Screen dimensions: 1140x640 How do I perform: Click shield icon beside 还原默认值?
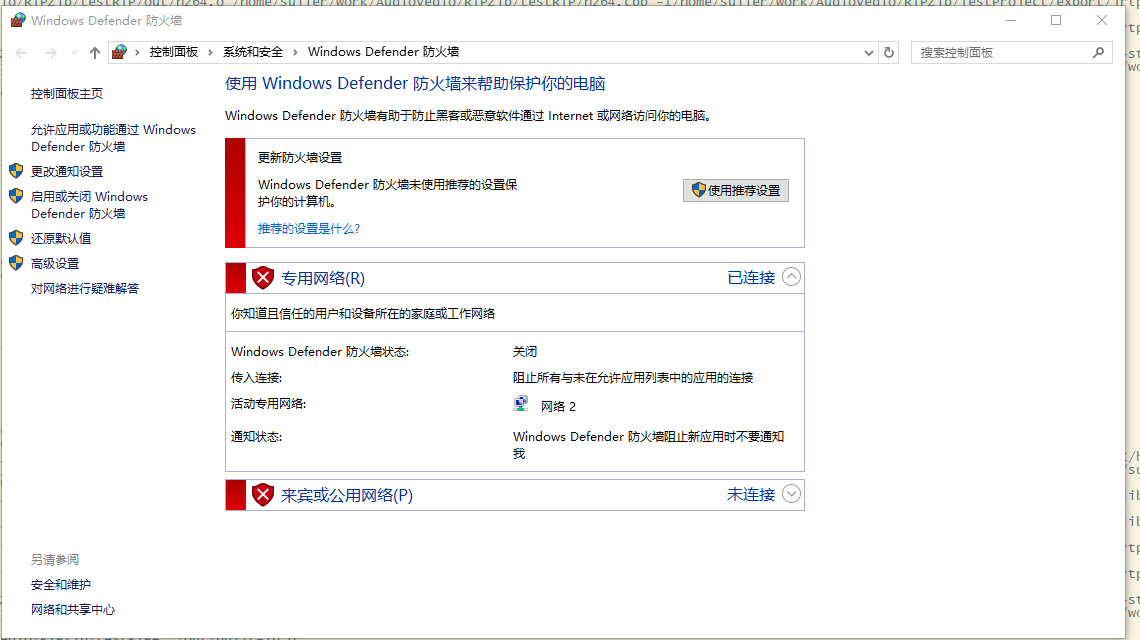tap(16, 238)
